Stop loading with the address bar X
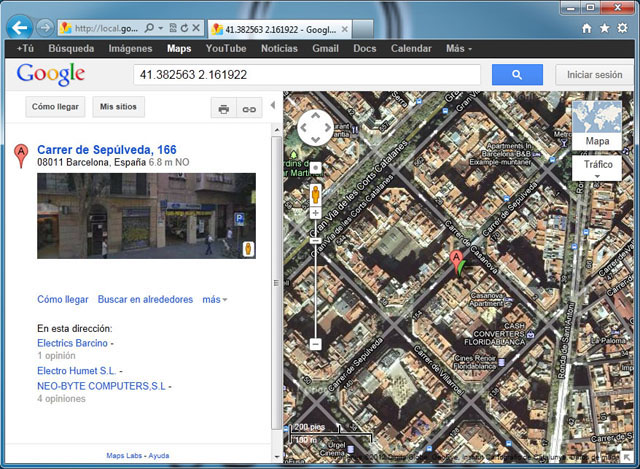Image resolution: width=640 pixels, height=469 pixels. coord(196,28)
